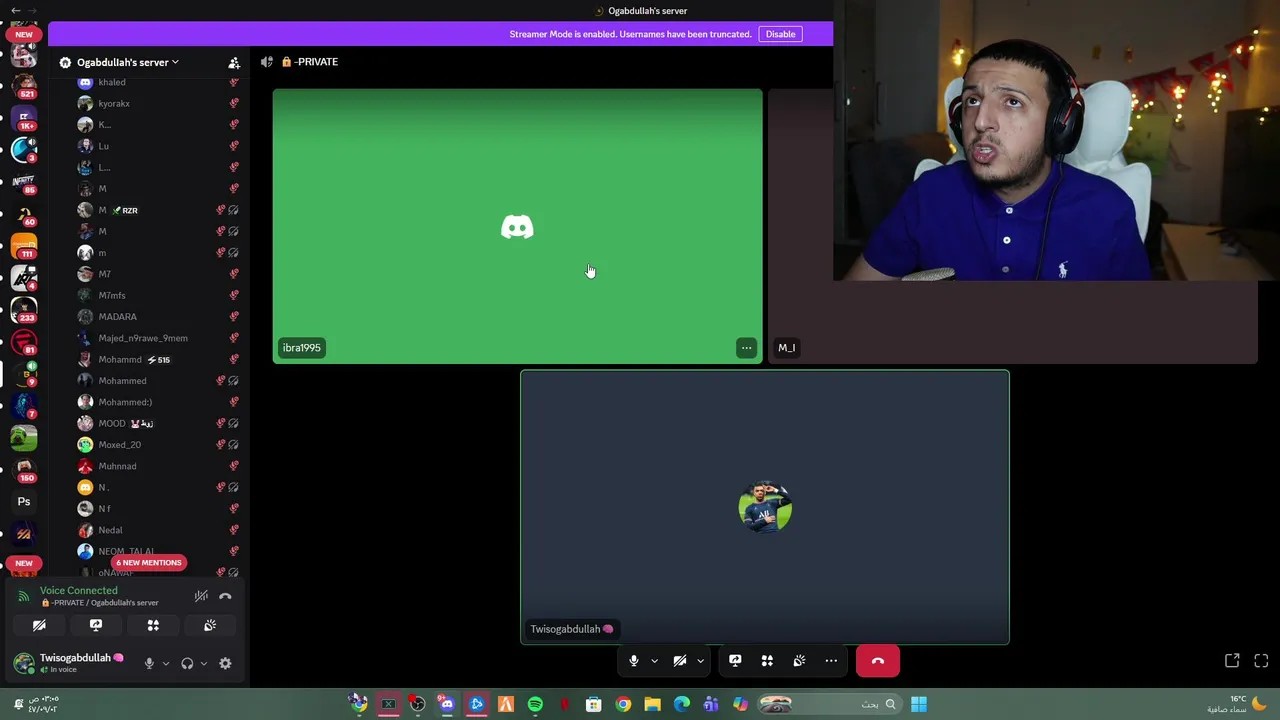Expand camera options arrow in call bar
The height and width of the screenshot is (720, 1280).
(x=700, y=661)
